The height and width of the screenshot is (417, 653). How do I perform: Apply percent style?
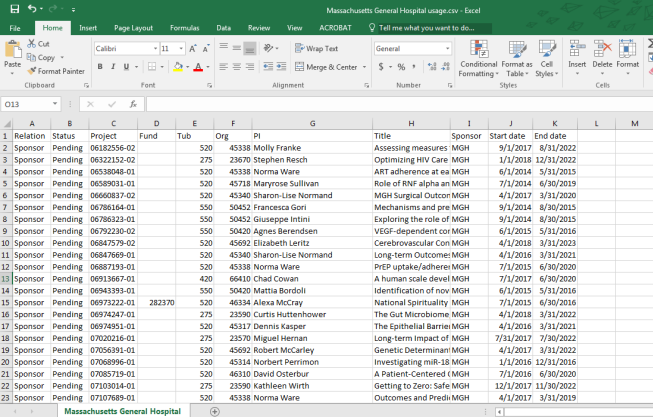401,67
